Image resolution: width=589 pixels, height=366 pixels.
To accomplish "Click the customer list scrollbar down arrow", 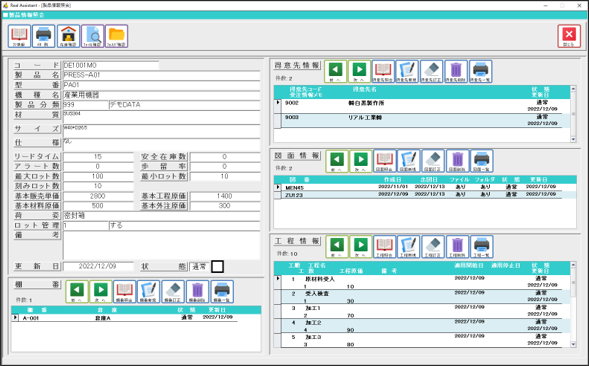I will click(x=573, y=139).
